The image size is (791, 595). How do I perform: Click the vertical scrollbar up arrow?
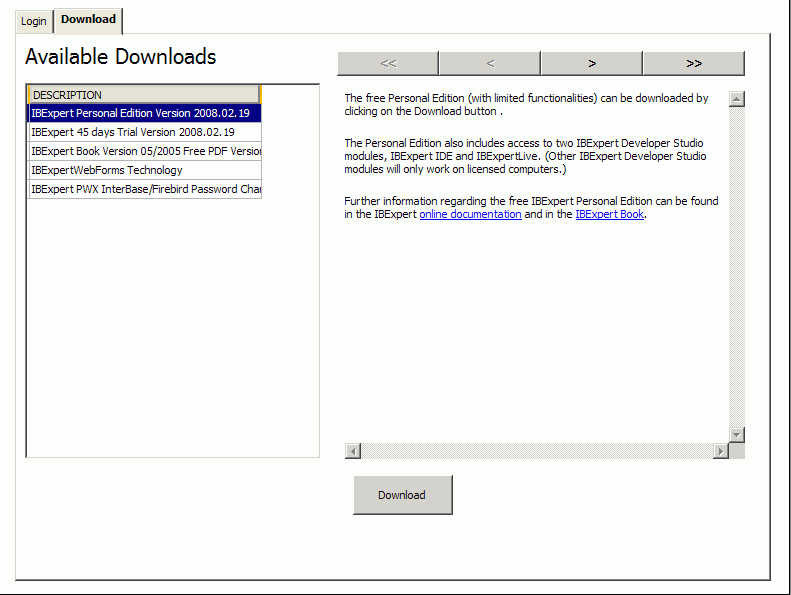click(737, 99)
